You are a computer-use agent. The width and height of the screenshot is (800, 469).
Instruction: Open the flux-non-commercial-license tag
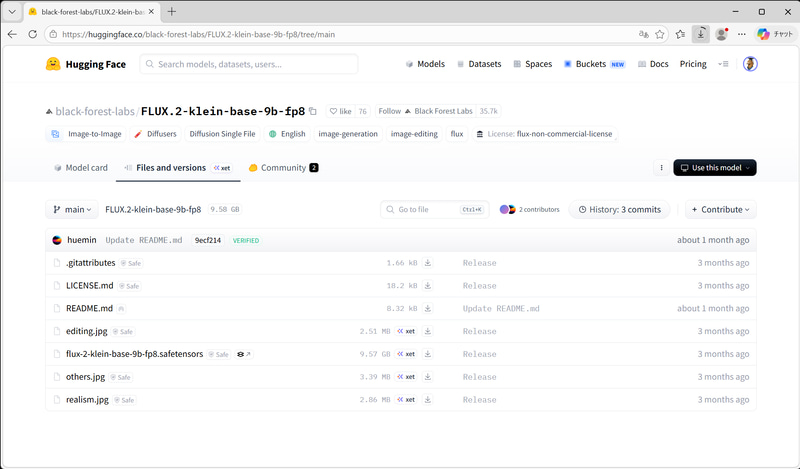tap(544, 134)
